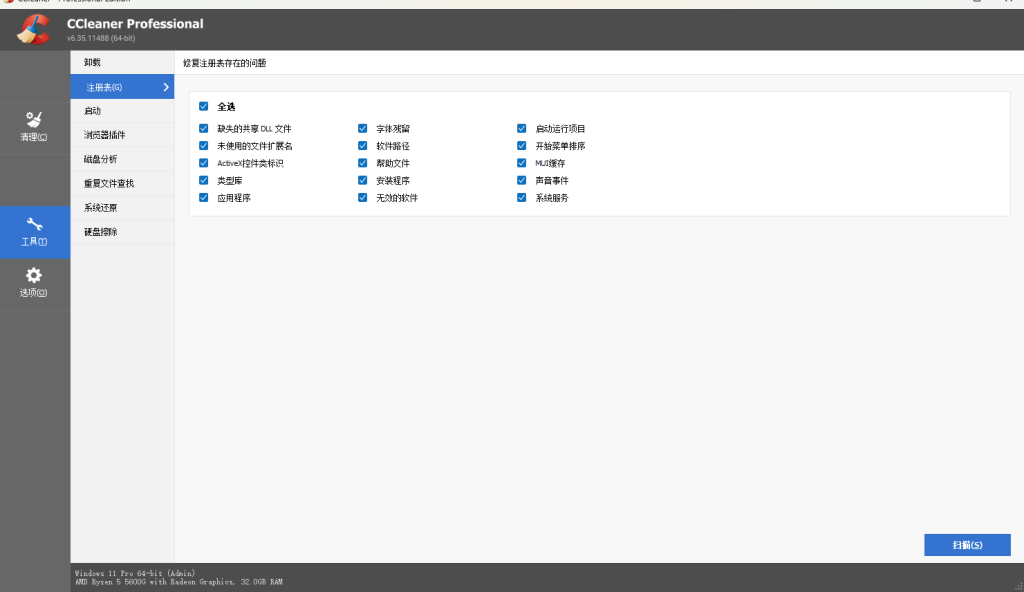1024x592 pixels.
Task: Open 浏览器插件 browser plugins section
Action: (105, 135)
